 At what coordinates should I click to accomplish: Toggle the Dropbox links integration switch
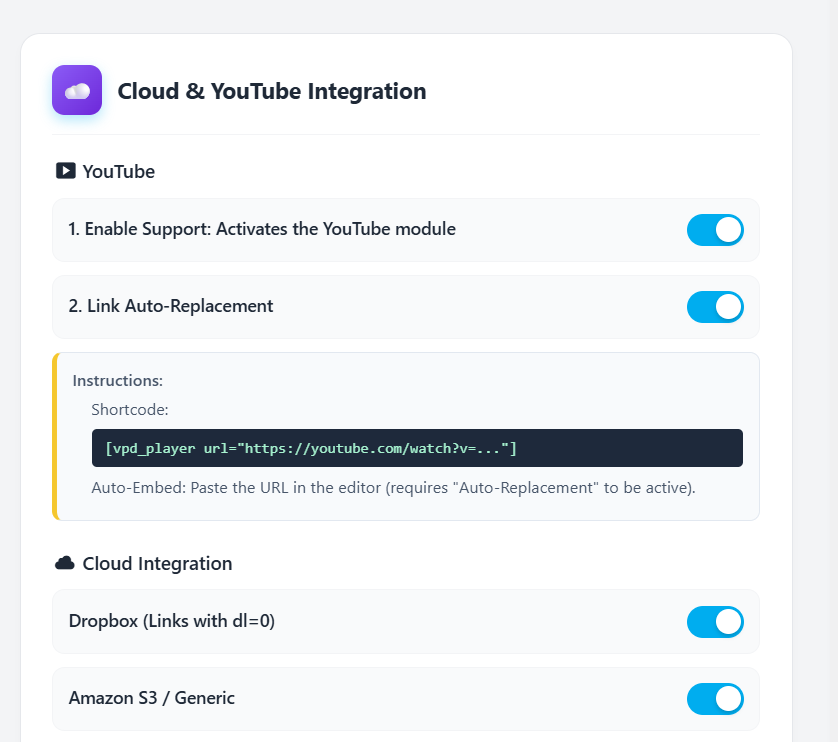(x=715, y=622)
